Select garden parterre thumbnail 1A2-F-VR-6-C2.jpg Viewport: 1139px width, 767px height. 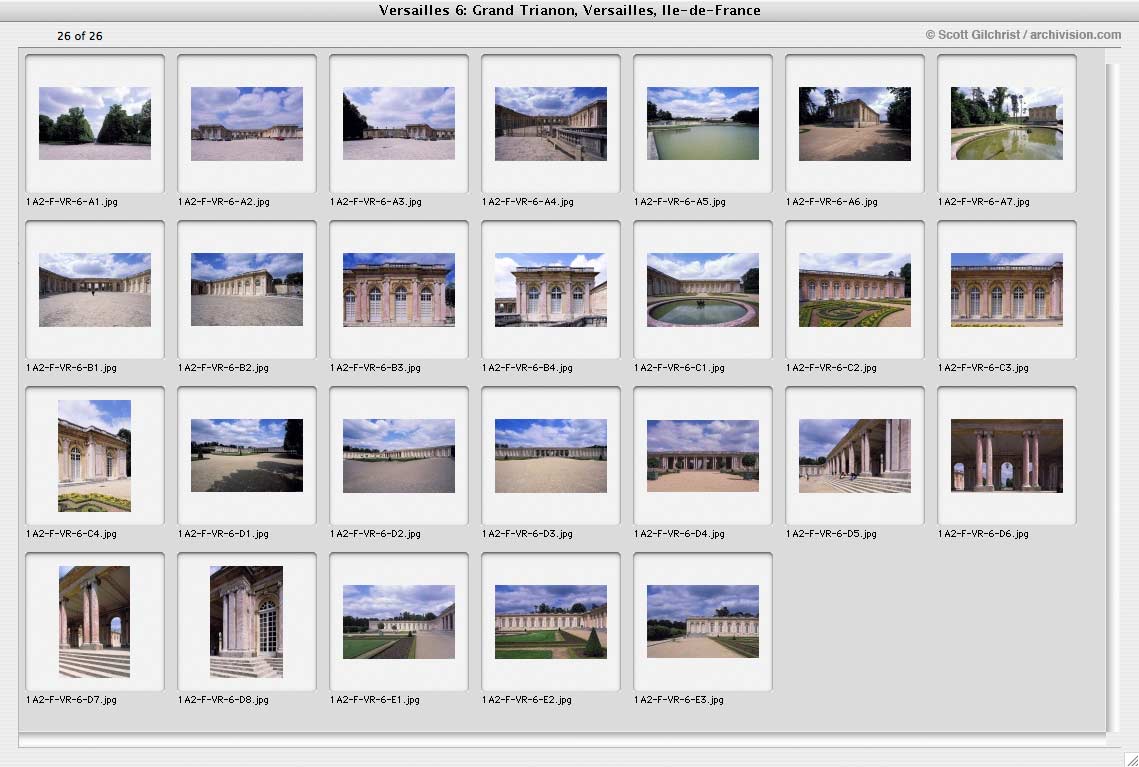click(855, 290)
